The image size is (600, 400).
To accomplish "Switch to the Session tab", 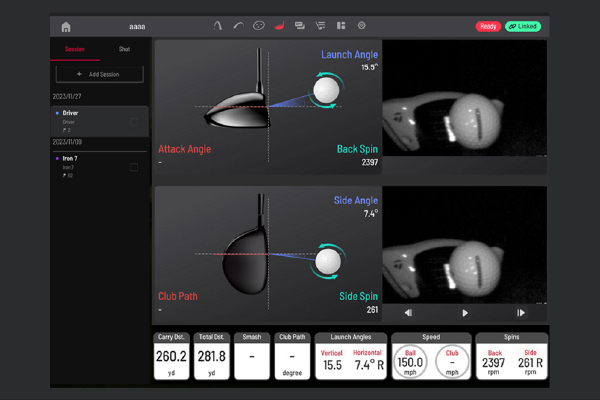I will pyautogui.click(x=75, y=49).
